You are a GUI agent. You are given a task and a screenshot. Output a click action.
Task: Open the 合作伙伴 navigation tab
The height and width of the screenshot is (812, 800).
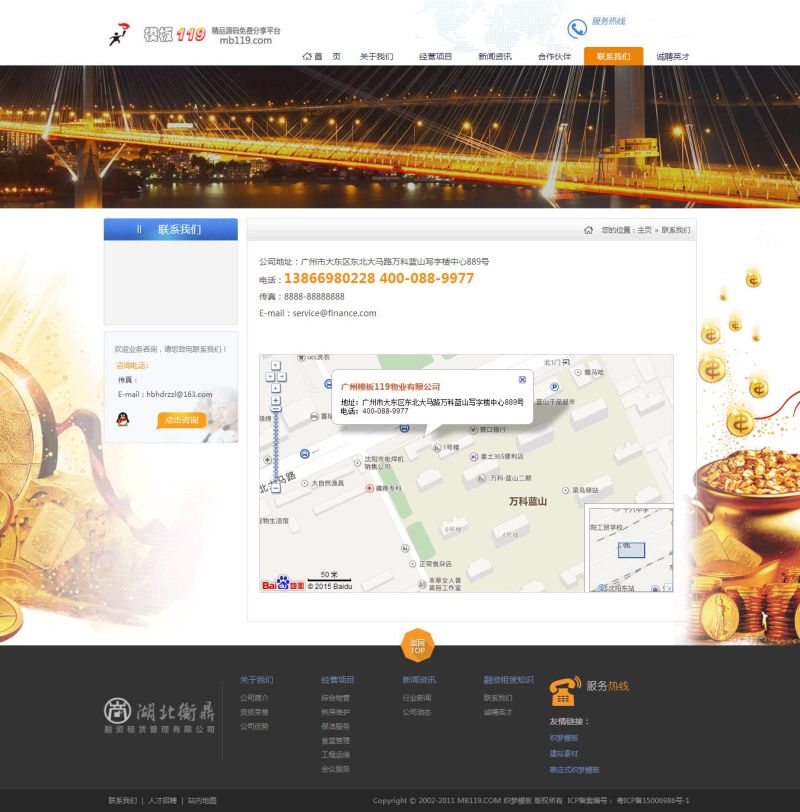click(554, 56)
